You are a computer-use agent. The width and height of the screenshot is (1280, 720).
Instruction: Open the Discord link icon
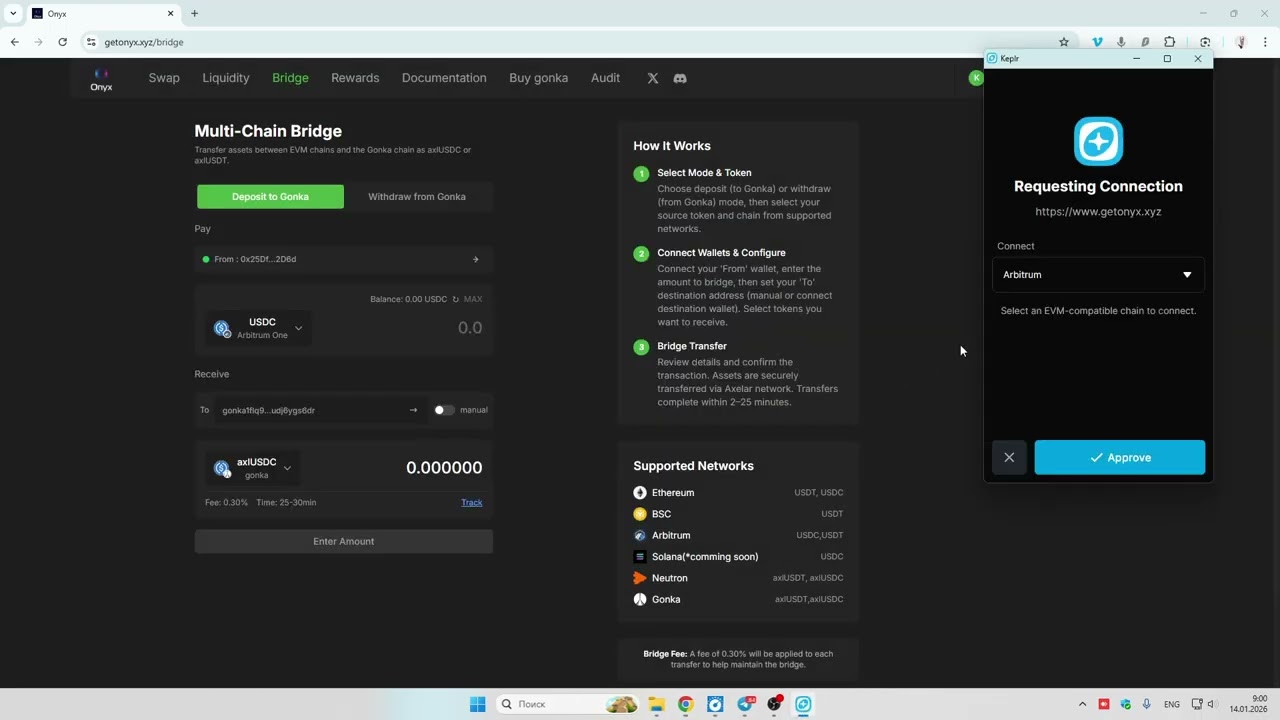click(x=680, y=78)
